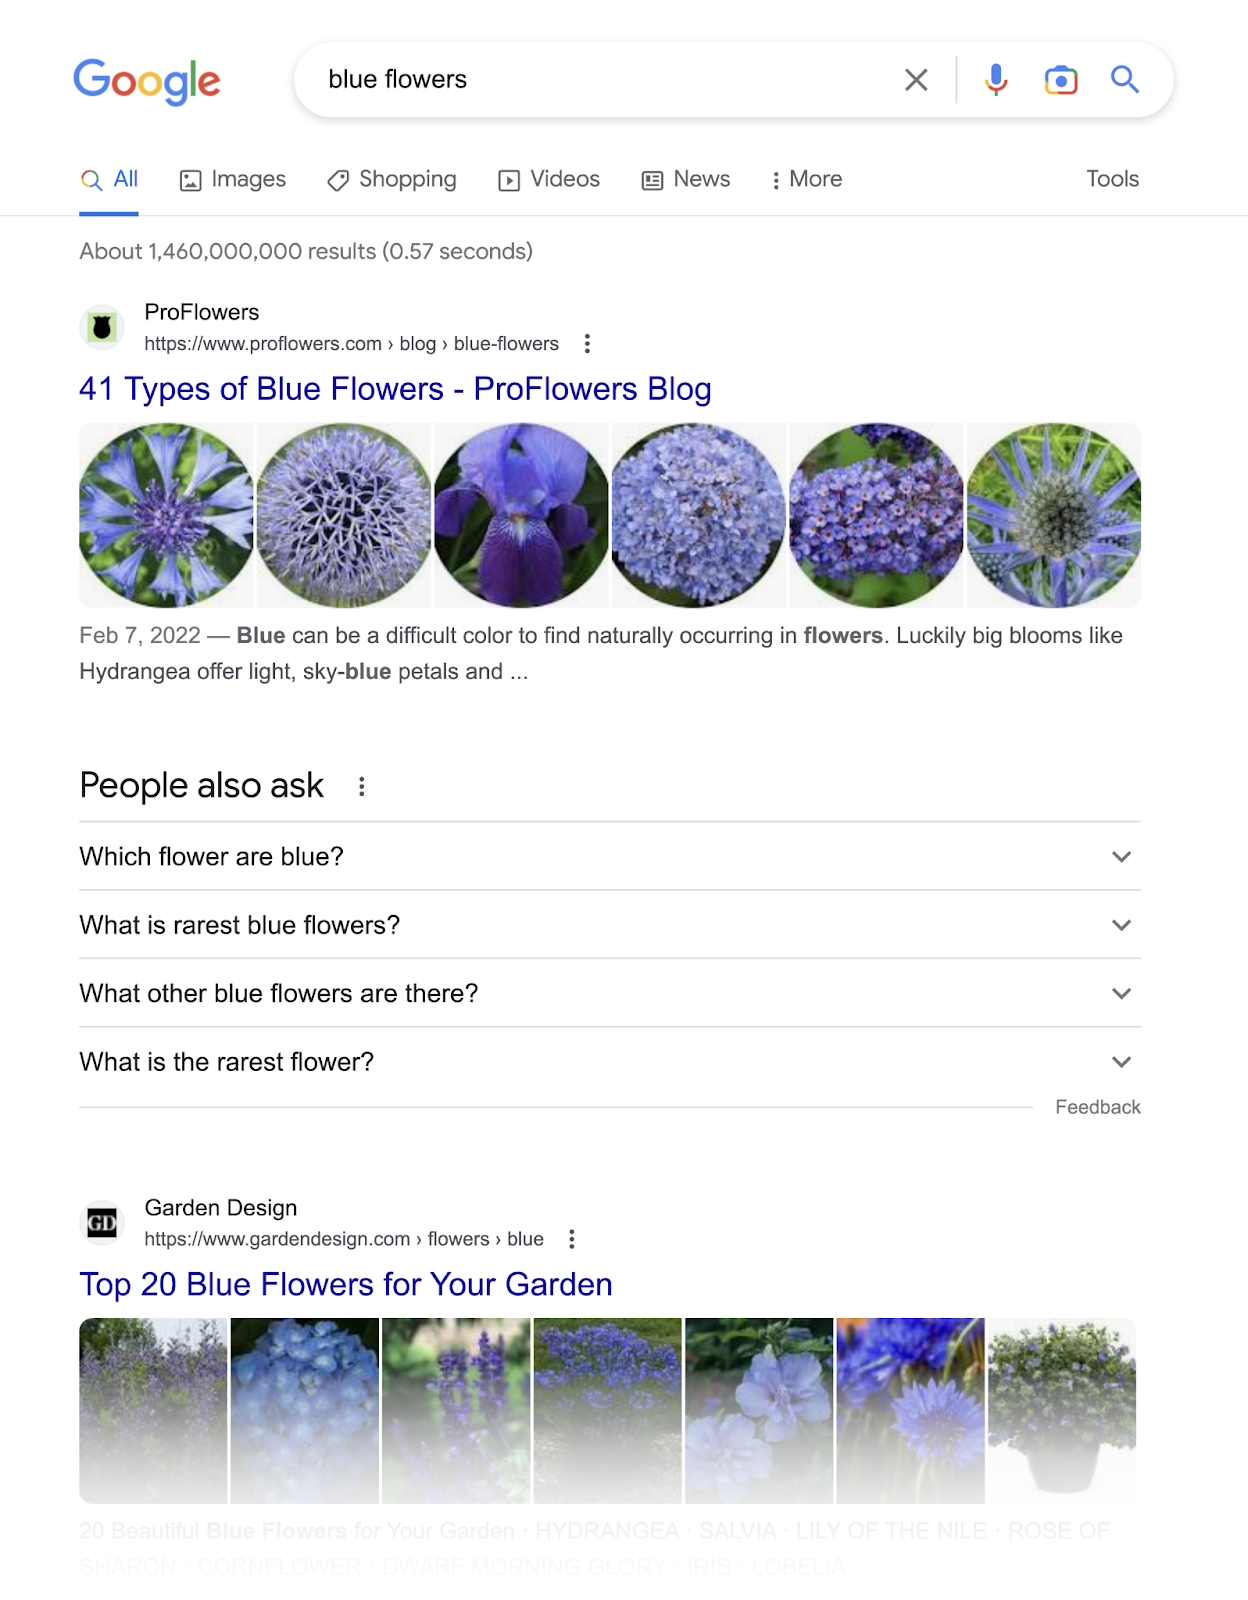Clear the search box with the X icon
This screenshot has width=1248, height=1600.
[x=915, y=79]
